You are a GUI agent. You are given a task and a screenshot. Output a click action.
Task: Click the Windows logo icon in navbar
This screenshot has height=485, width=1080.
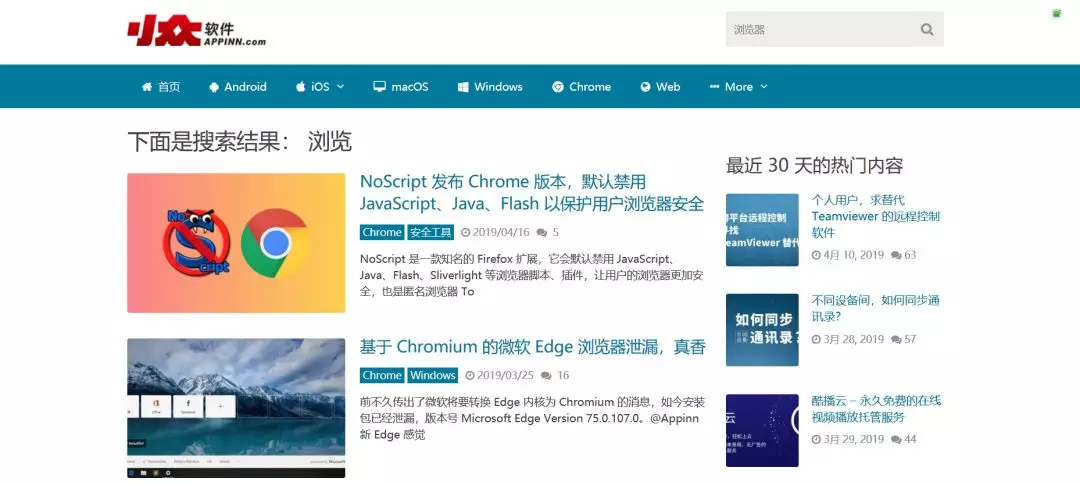click(463, 87)
